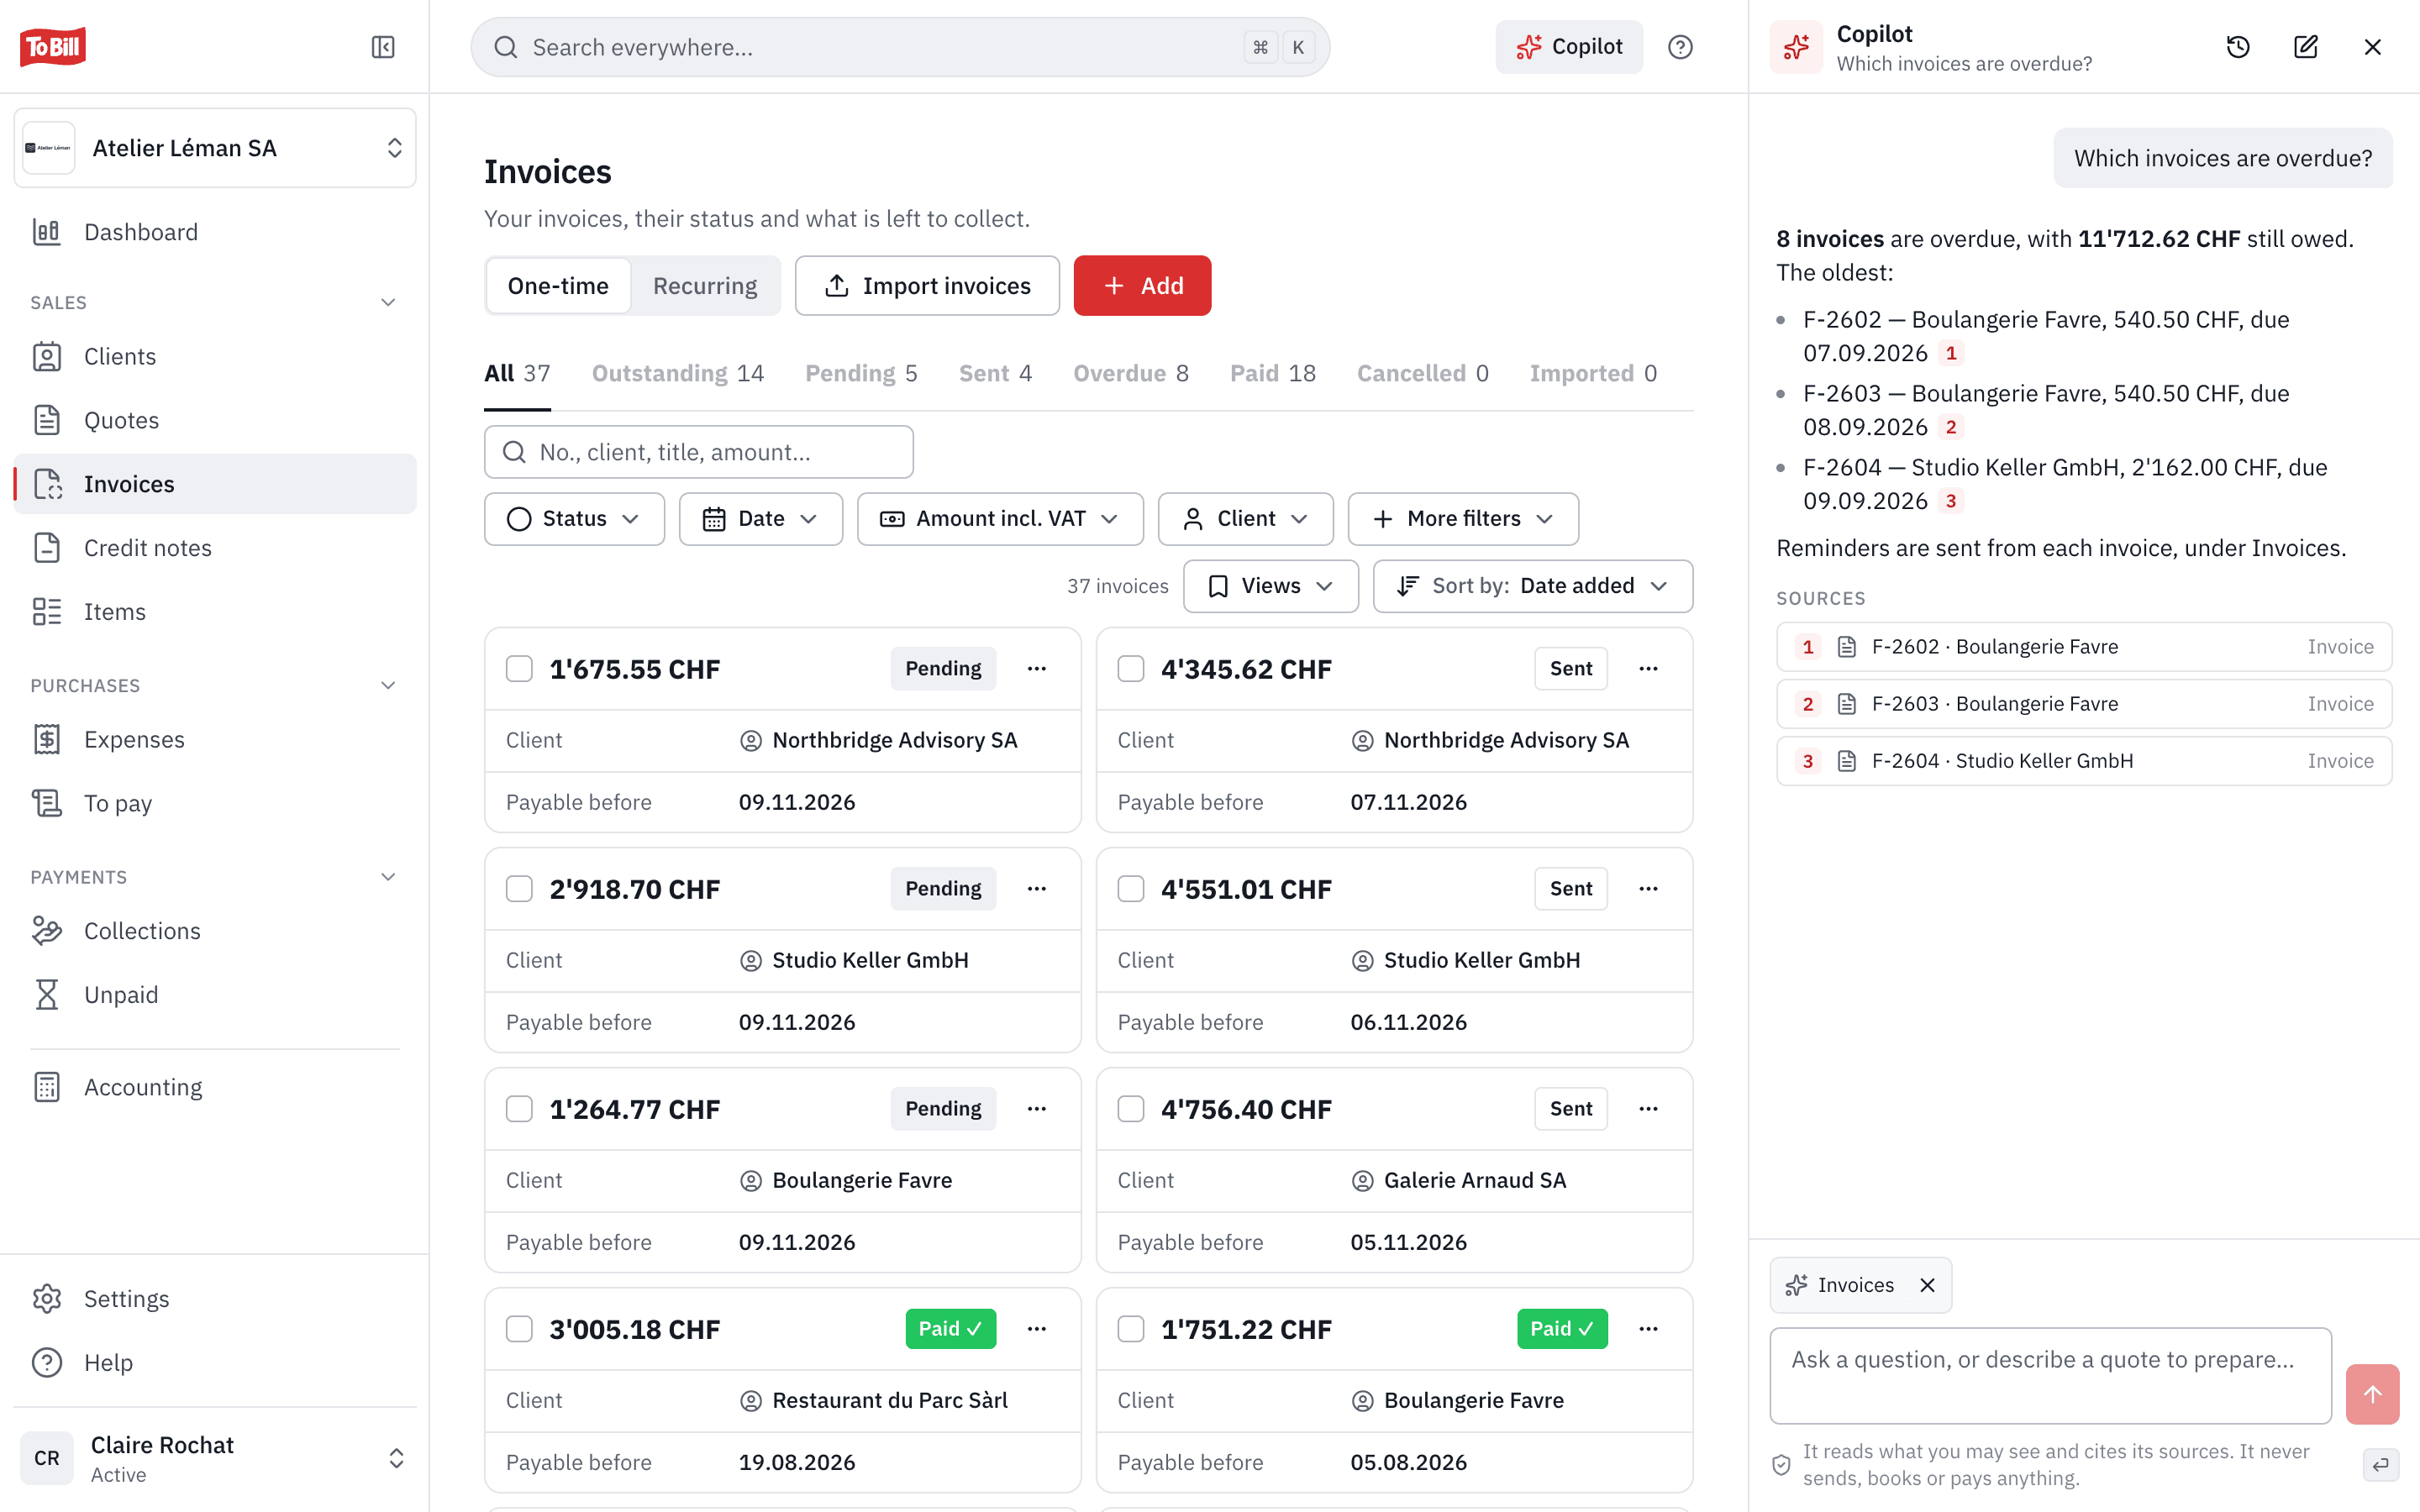Open options menu for 3'005.18 CHF invoice
The image size is (2420, 1512).
(x=1037, y=1328)
